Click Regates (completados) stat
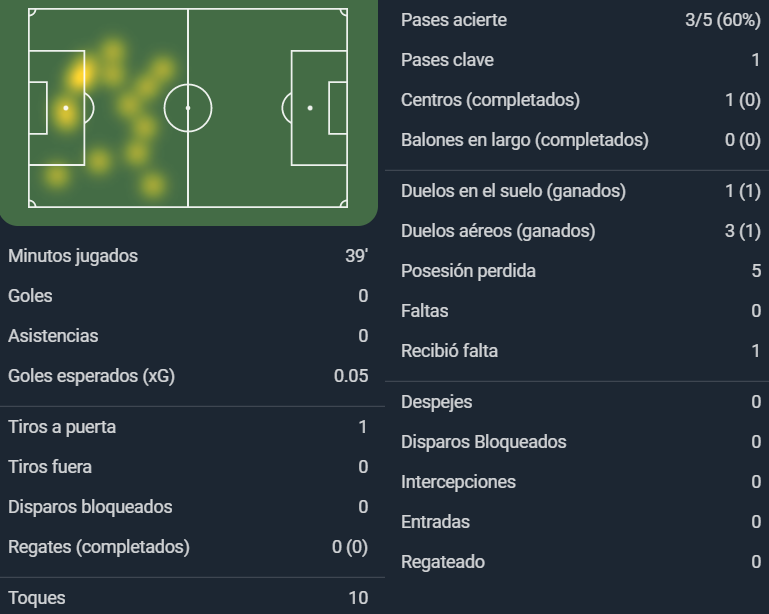Image resolution: width=769 pixels, height=614 pixels. (x=188, y=547)
